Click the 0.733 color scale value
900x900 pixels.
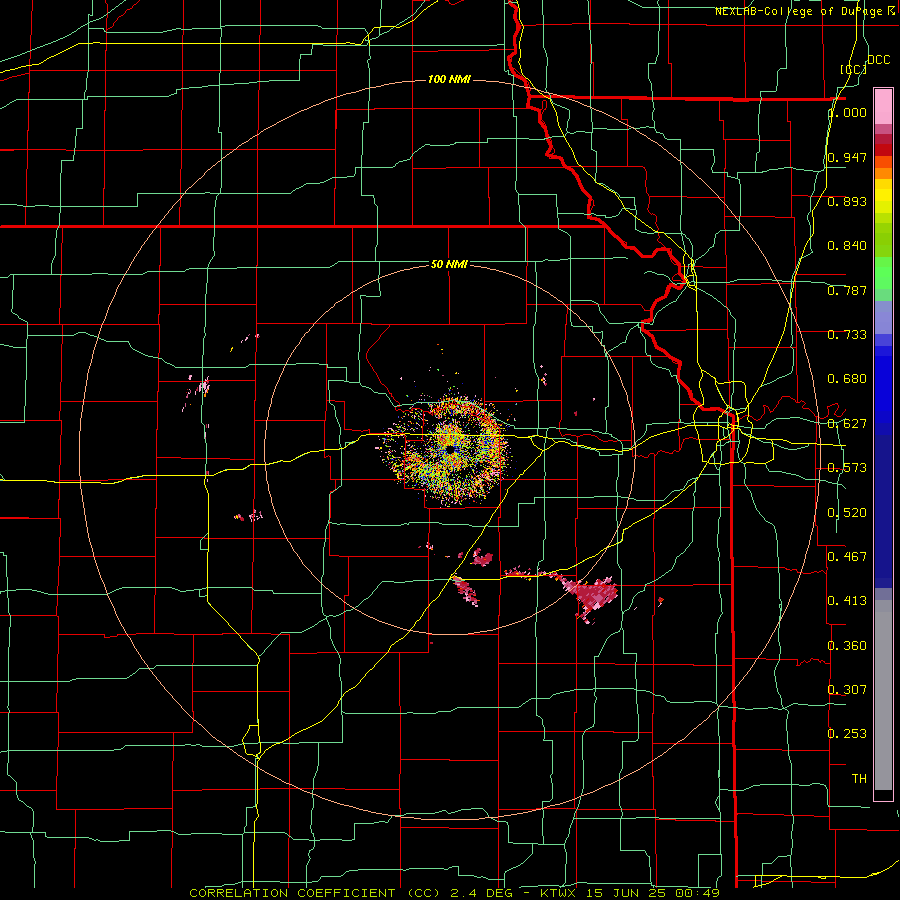click(x=847, y=335)
